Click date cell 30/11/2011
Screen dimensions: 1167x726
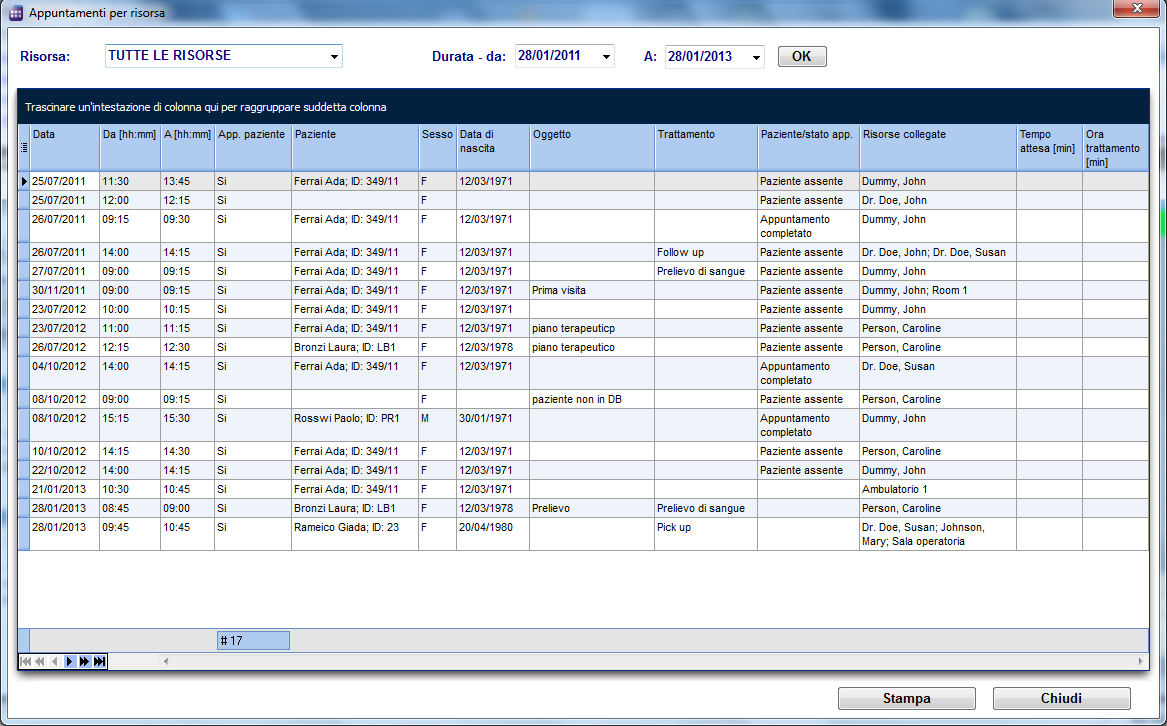tap(65, 290)
